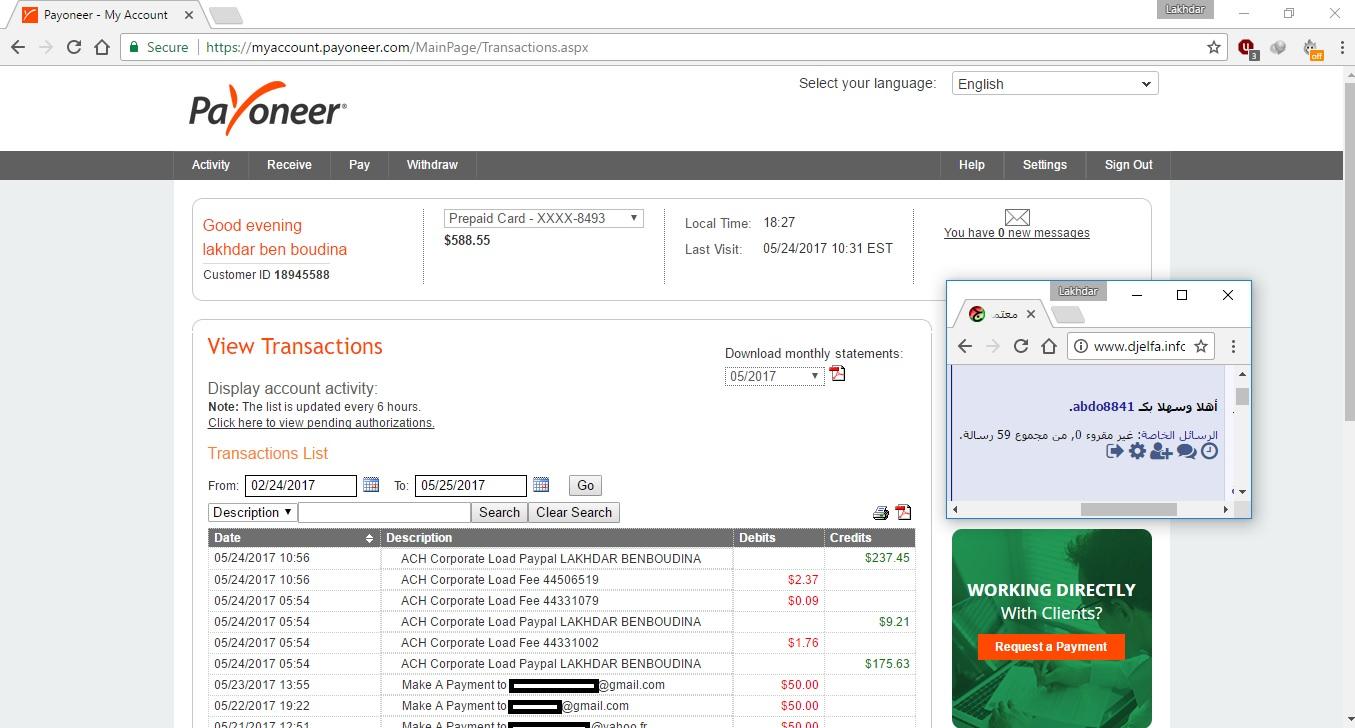
Task: Open the To date calendar picker
Action: click(x=541, y=485)
